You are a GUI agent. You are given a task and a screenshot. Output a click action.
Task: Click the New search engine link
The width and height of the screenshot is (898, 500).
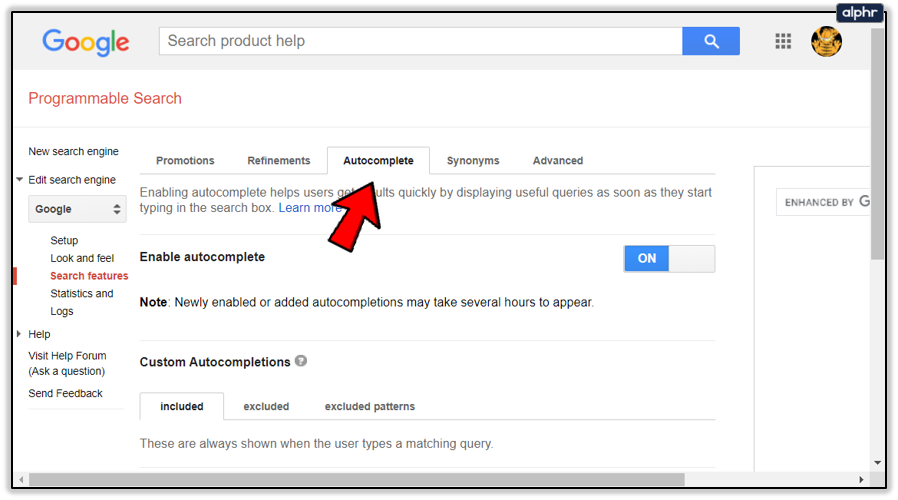(x=73, y=151)
